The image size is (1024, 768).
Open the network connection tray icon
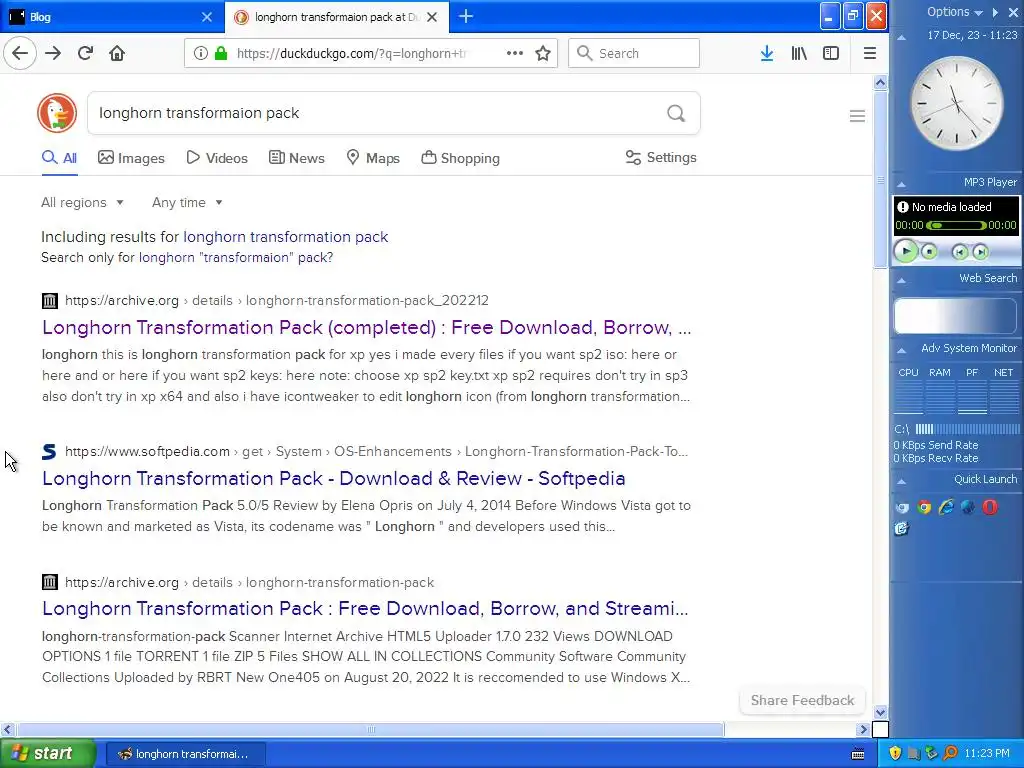click(932, 754)
